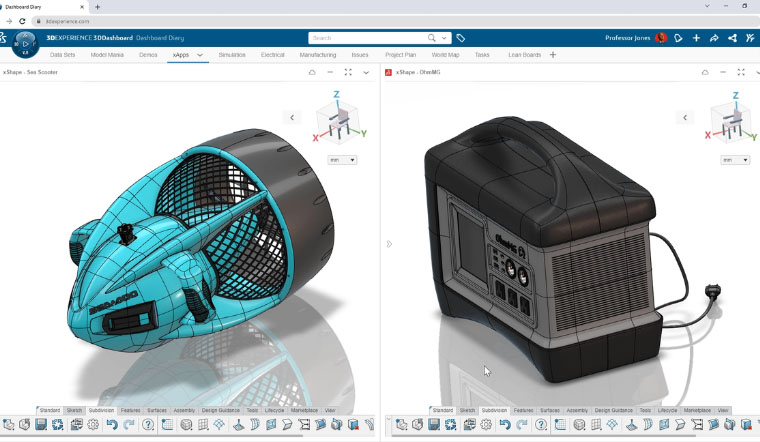Select Features tab in Sea Scooter toolbar
This screenshot has height=442, width=760.
(130, 410)
